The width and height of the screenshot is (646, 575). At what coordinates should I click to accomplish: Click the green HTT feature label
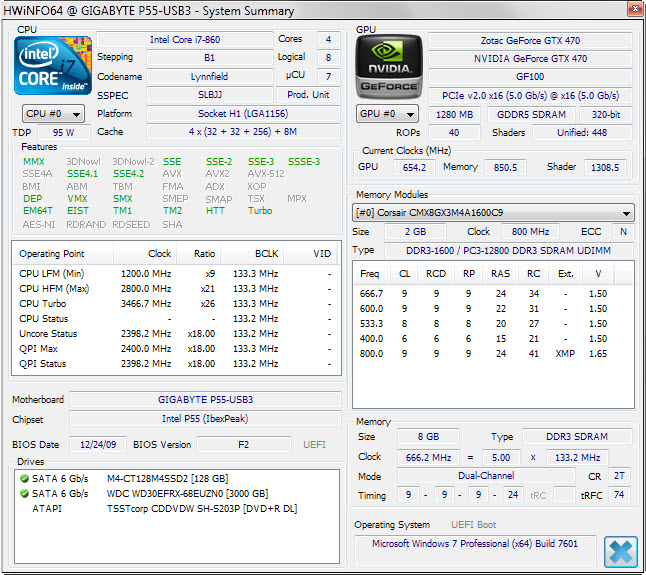point(215,211)
